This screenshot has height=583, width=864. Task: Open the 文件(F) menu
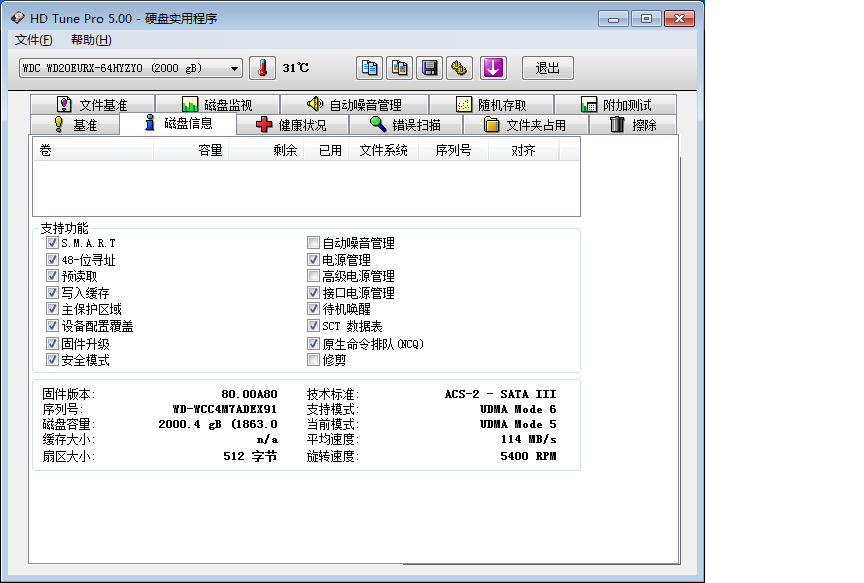tap(34, 40)
